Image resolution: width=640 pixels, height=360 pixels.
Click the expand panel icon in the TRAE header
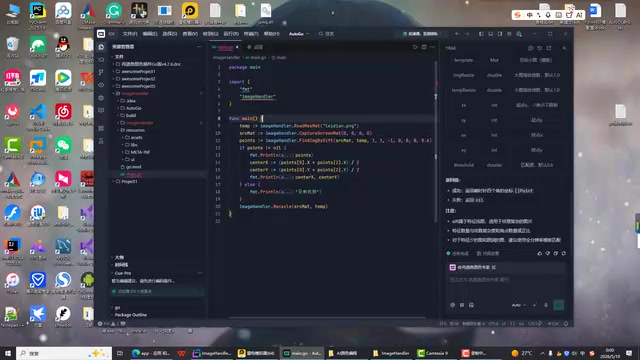click(549, 48)
